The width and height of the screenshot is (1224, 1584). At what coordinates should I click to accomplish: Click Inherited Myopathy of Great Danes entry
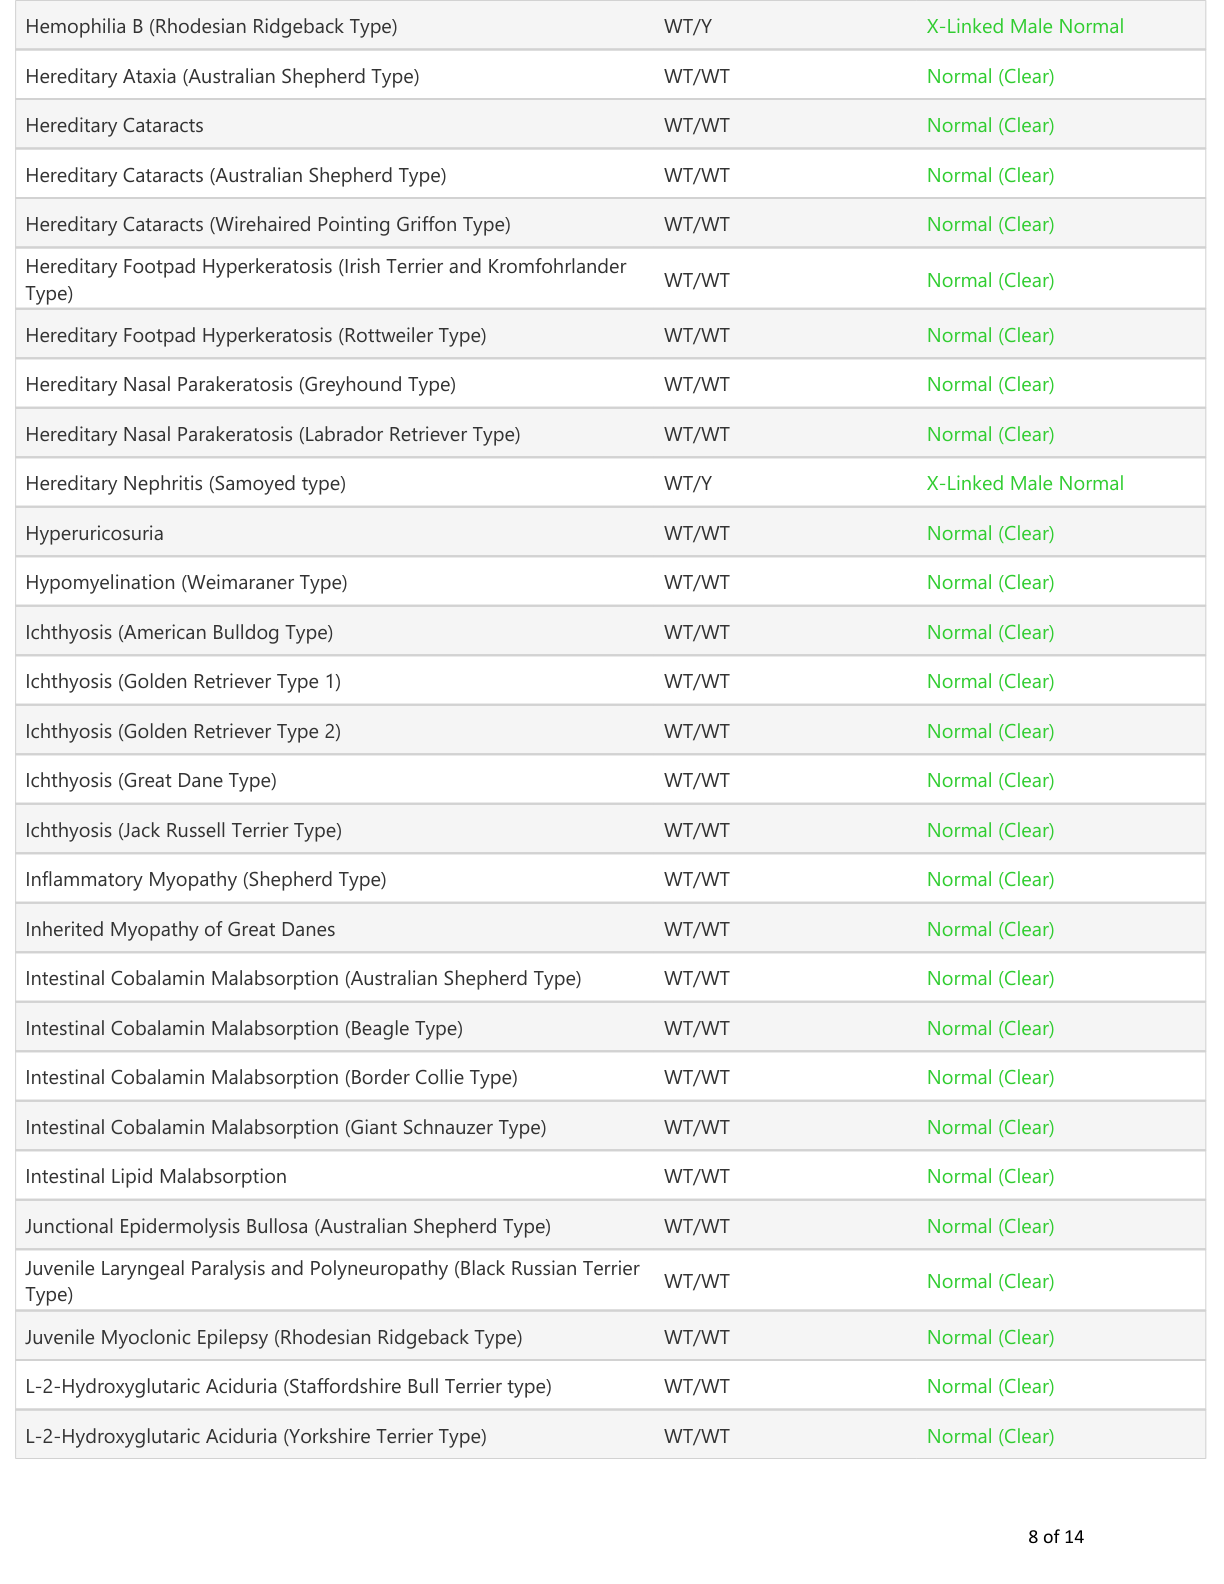pyautogui.click(x=180, y=930)
